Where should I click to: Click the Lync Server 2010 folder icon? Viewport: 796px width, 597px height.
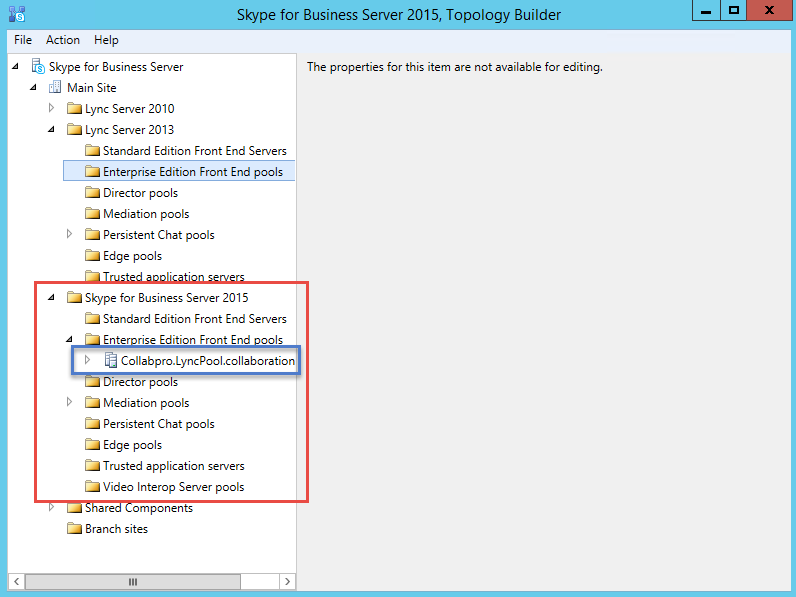(x=75, y=109)
